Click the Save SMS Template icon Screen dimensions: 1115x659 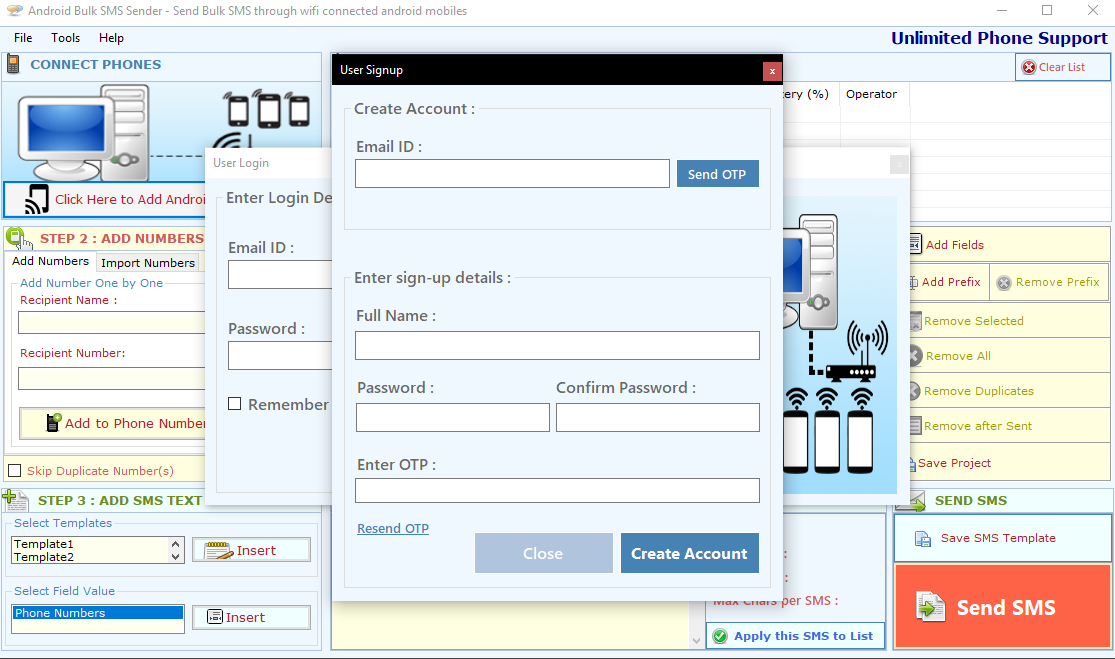click(923, 538)
